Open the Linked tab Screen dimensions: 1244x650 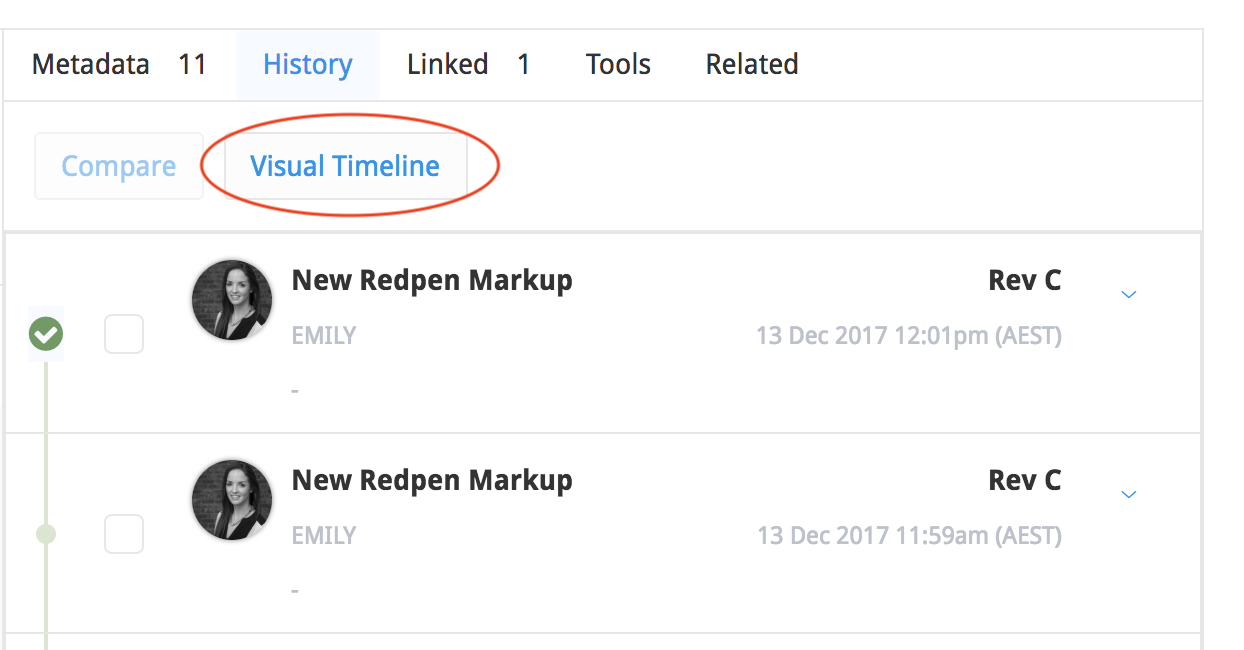click(x=468, y=65)
